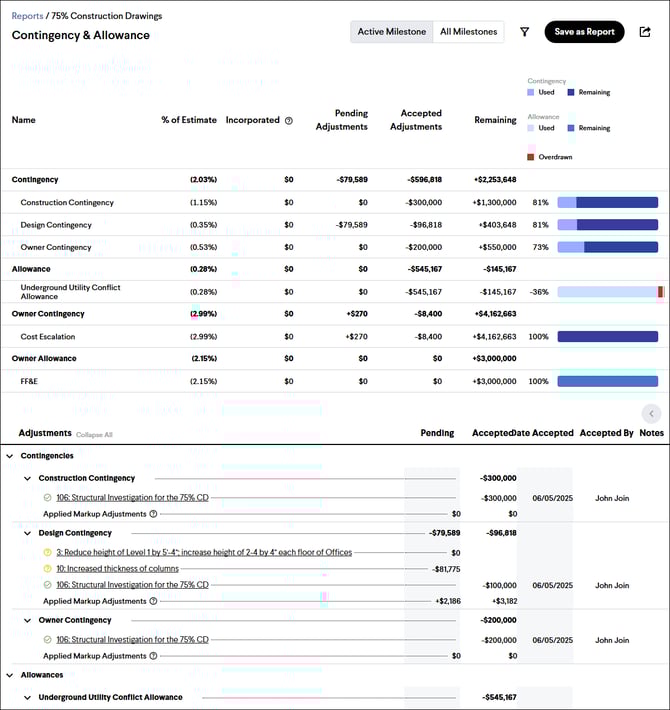Click Date Accepted column header

pos(542,433)
